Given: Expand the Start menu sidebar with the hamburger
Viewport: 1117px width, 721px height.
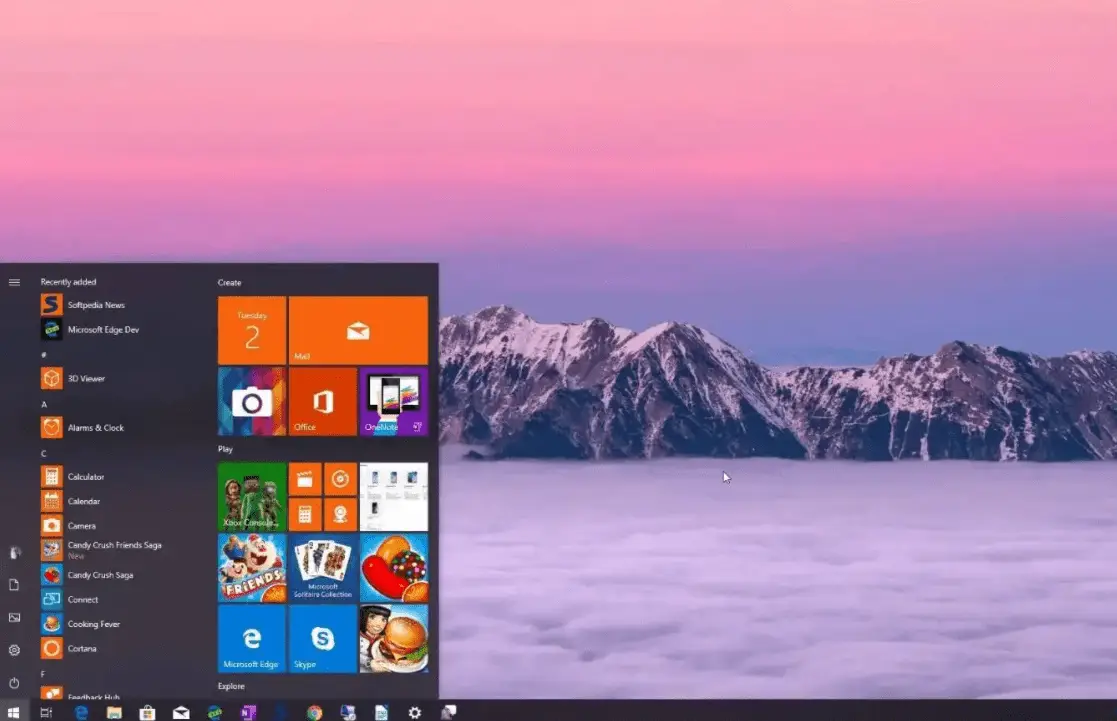Looking at the screenshot, I should click(14, 282).
